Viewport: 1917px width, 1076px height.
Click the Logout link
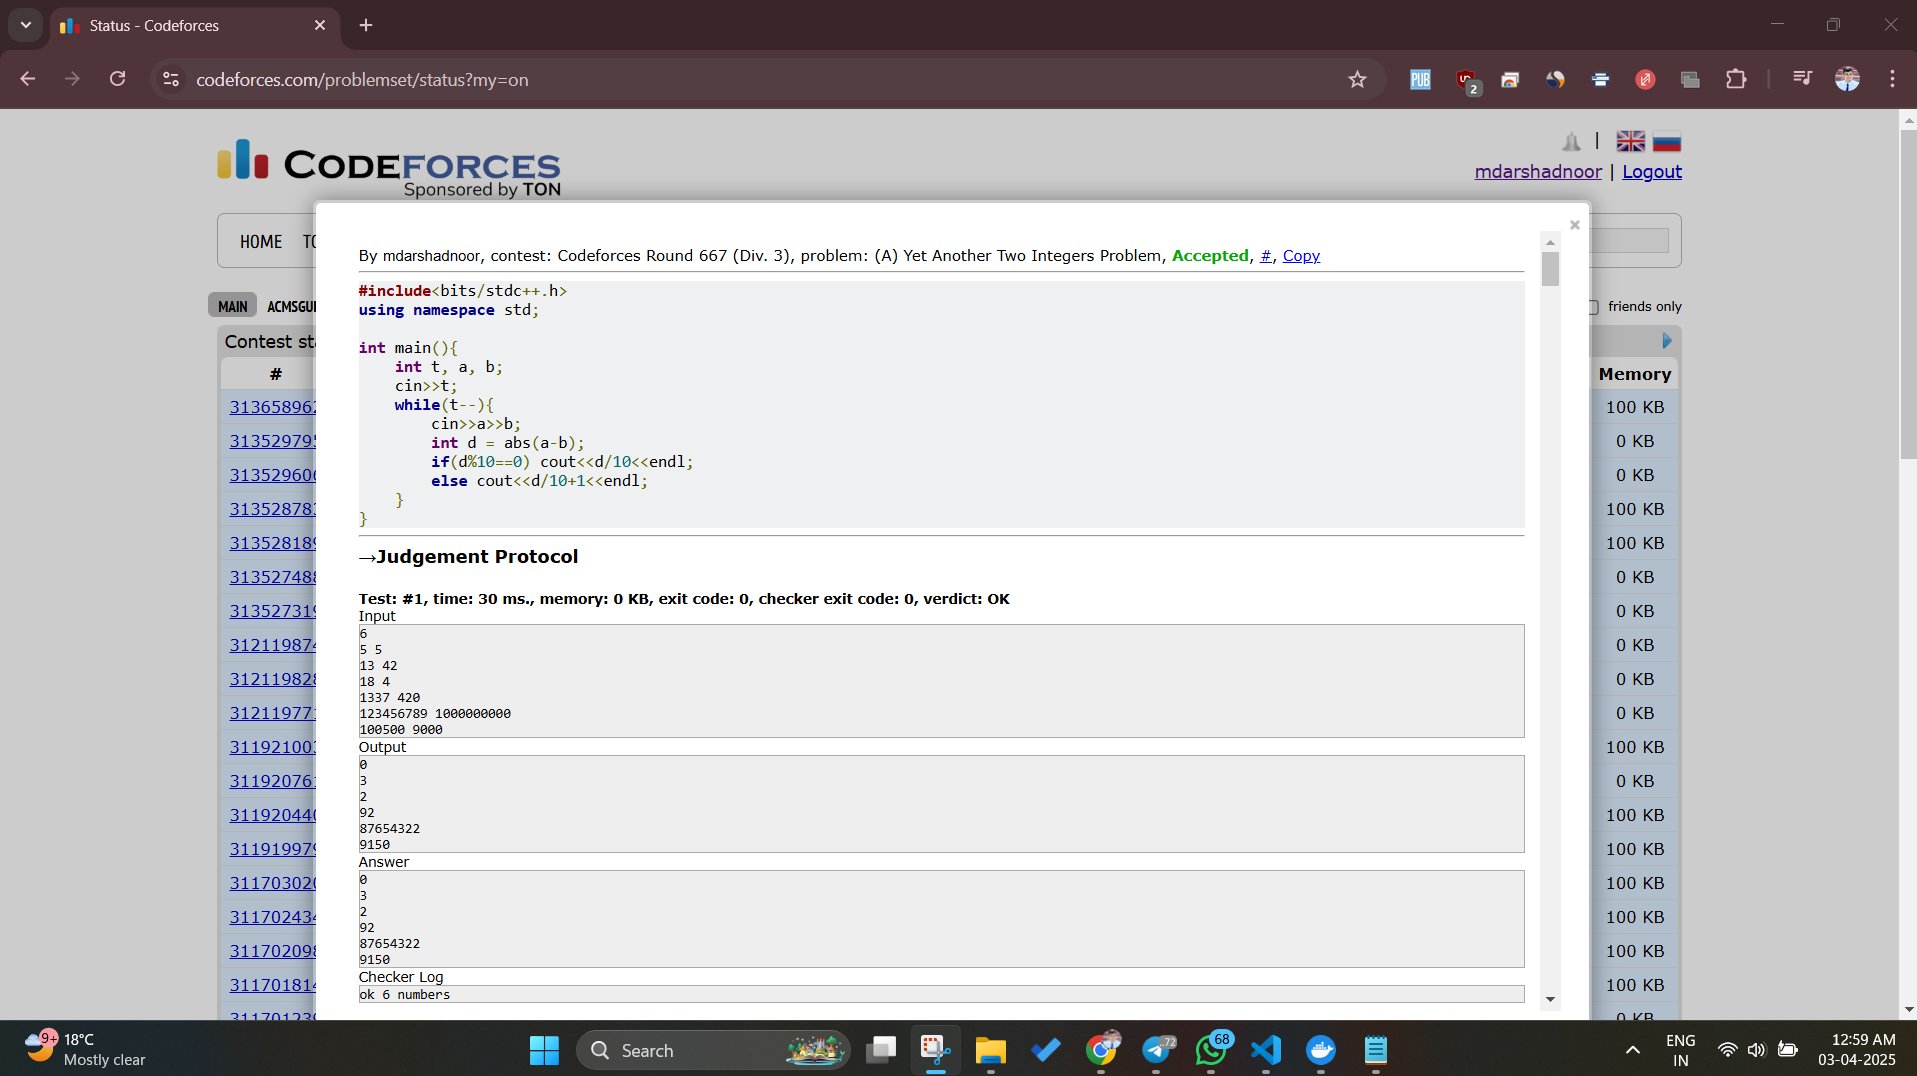point(1650,171)
